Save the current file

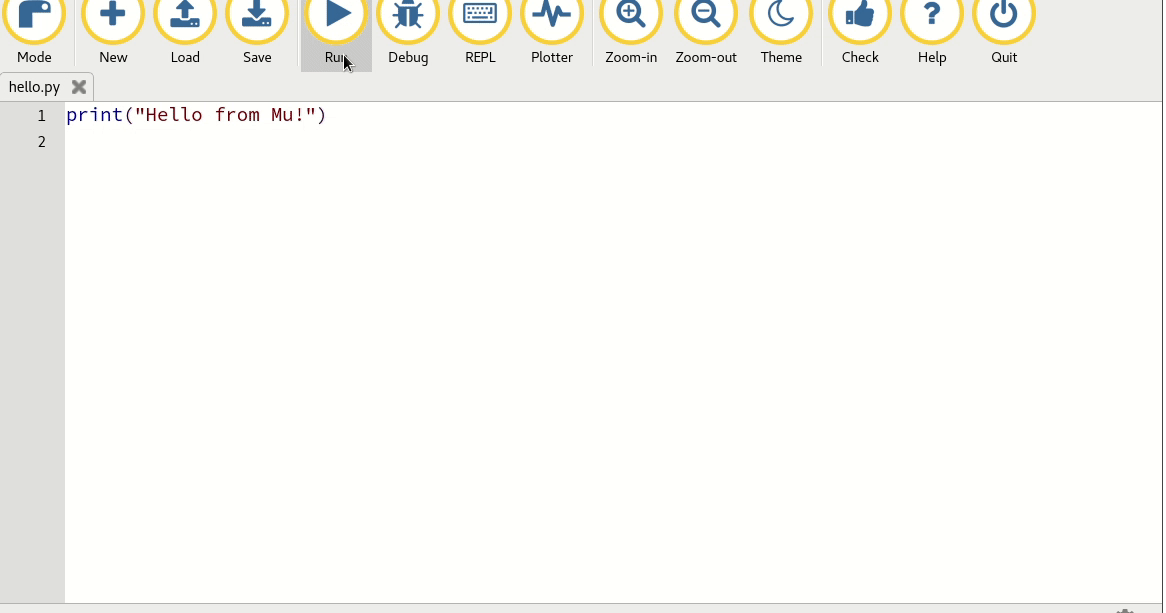point(257,30)
